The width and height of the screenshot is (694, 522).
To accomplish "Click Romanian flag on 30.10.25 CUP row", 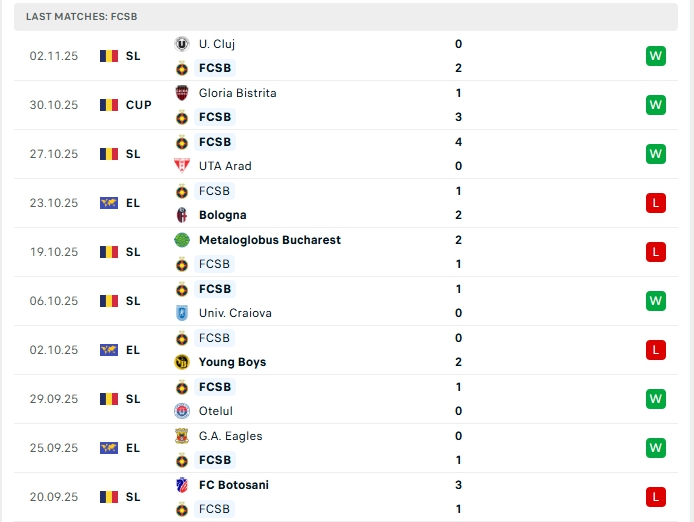I will coord(109,105).
